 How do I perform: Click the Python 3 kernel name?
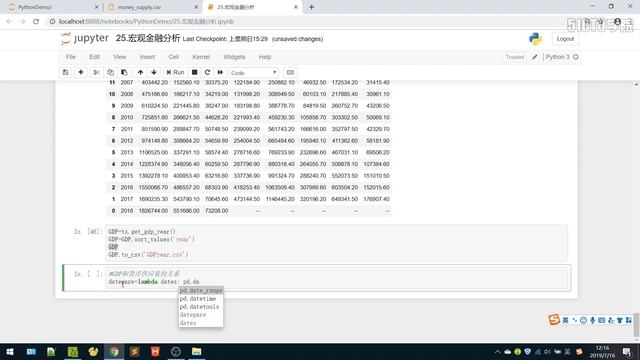coord(557,57)
